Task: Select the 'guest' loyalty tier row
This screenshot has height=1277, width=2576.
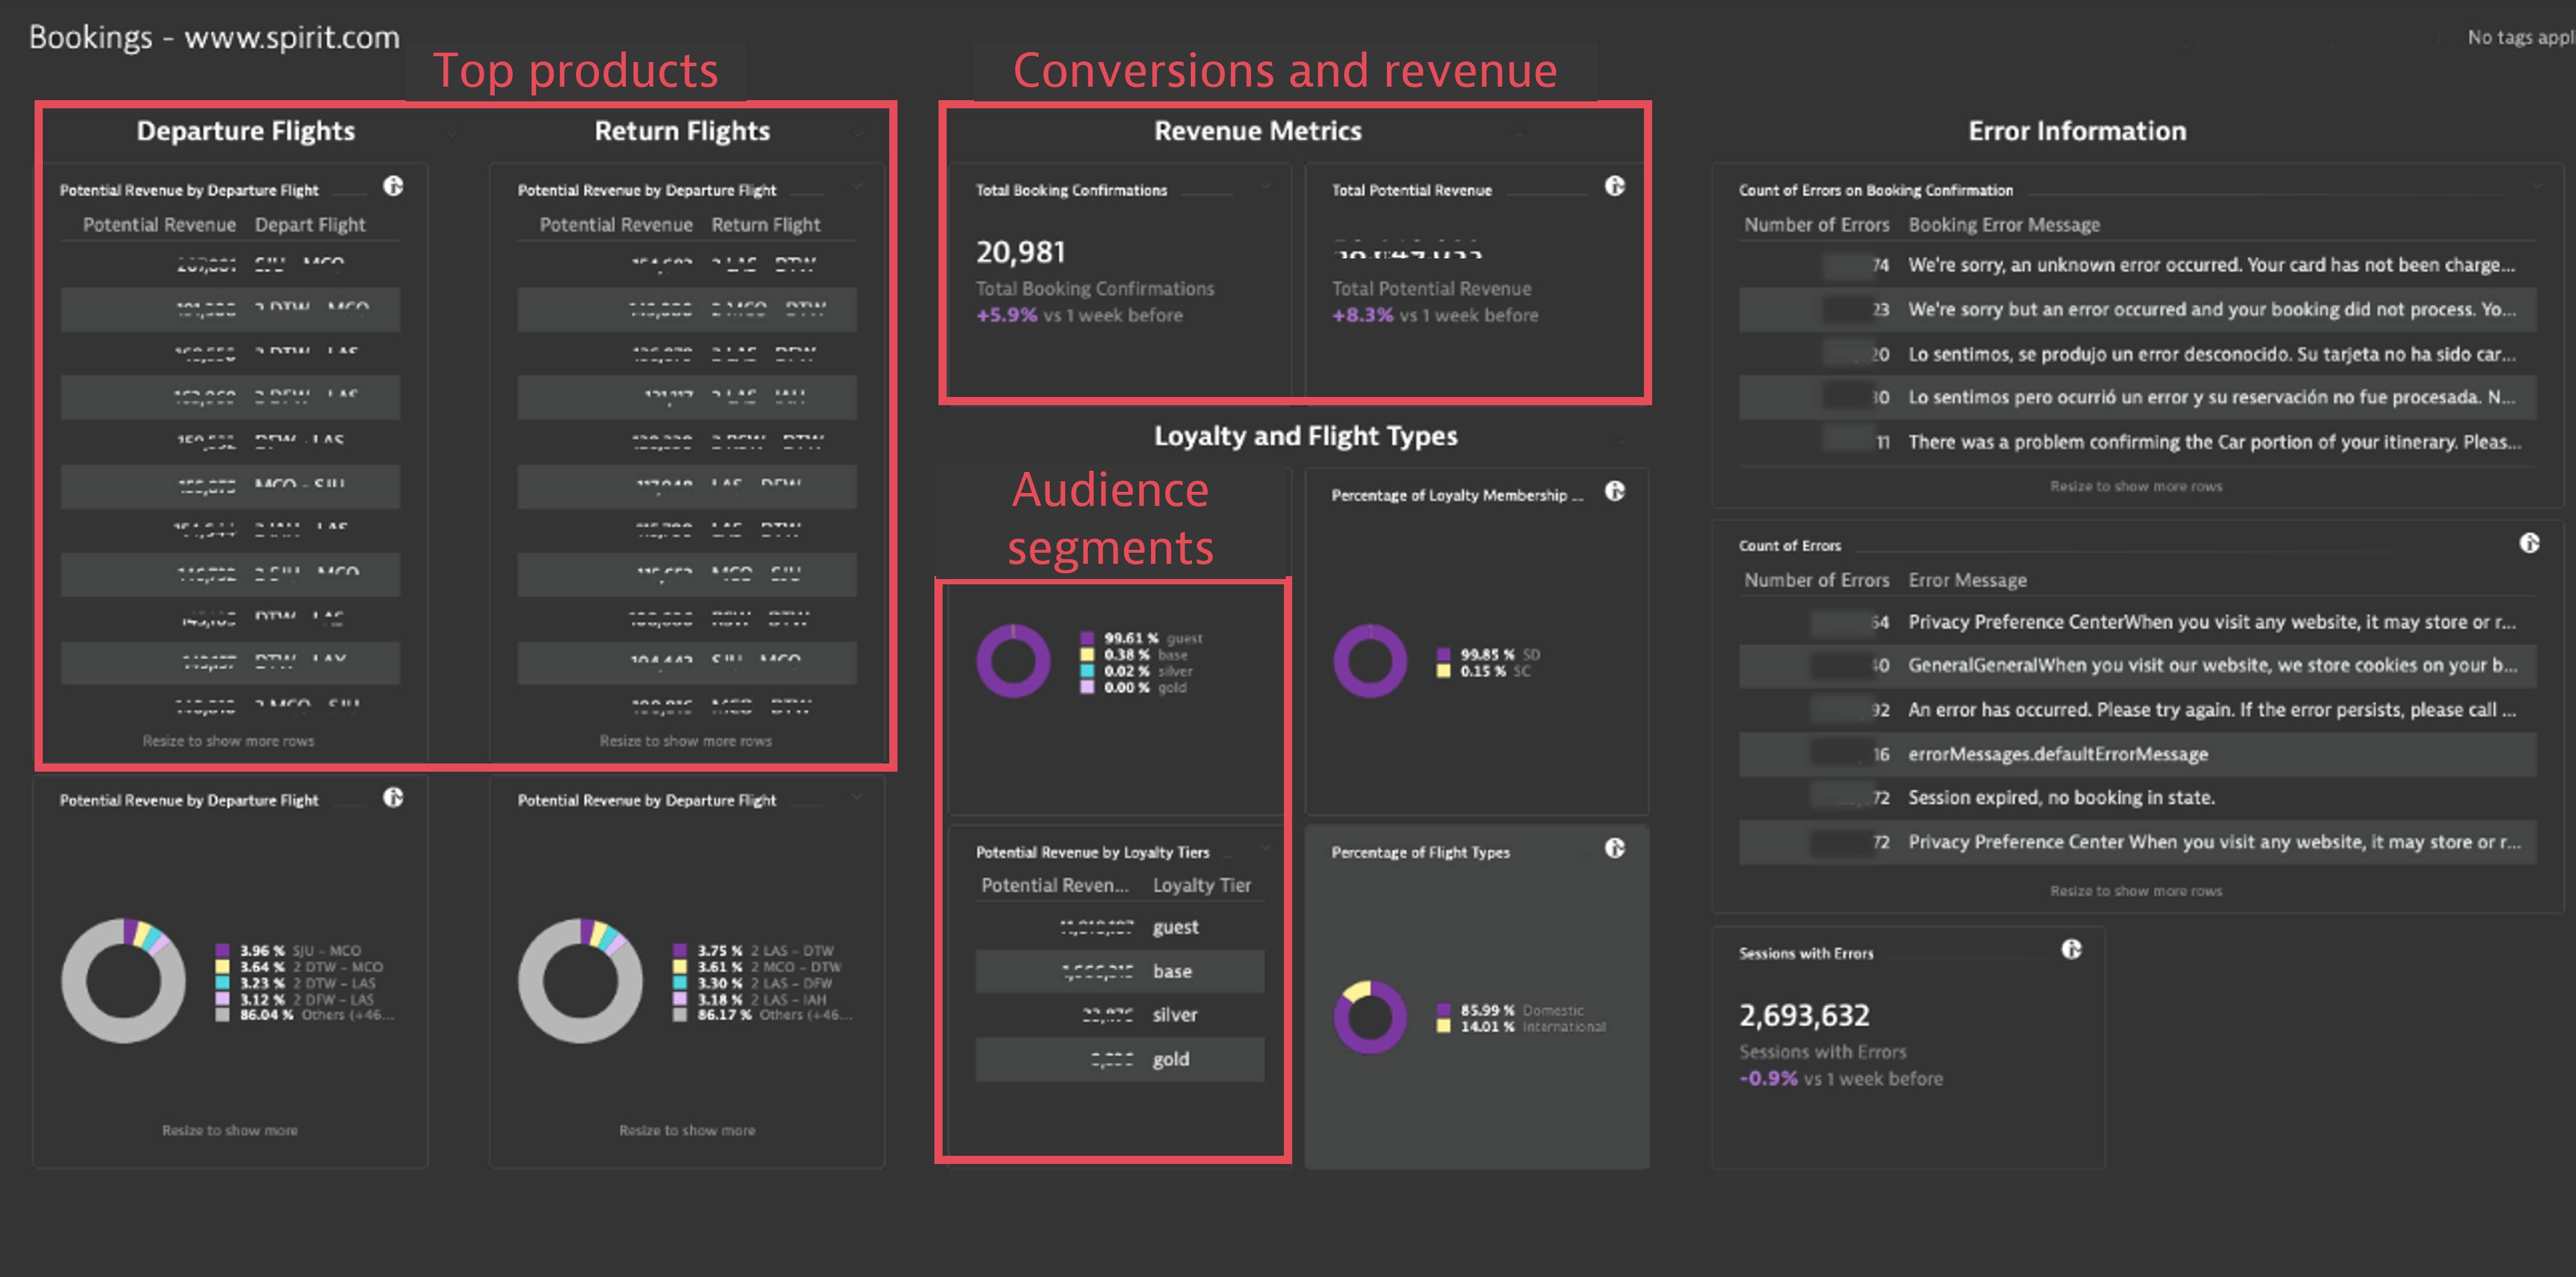Action: pyautogui.click(x=1120, y=927)
